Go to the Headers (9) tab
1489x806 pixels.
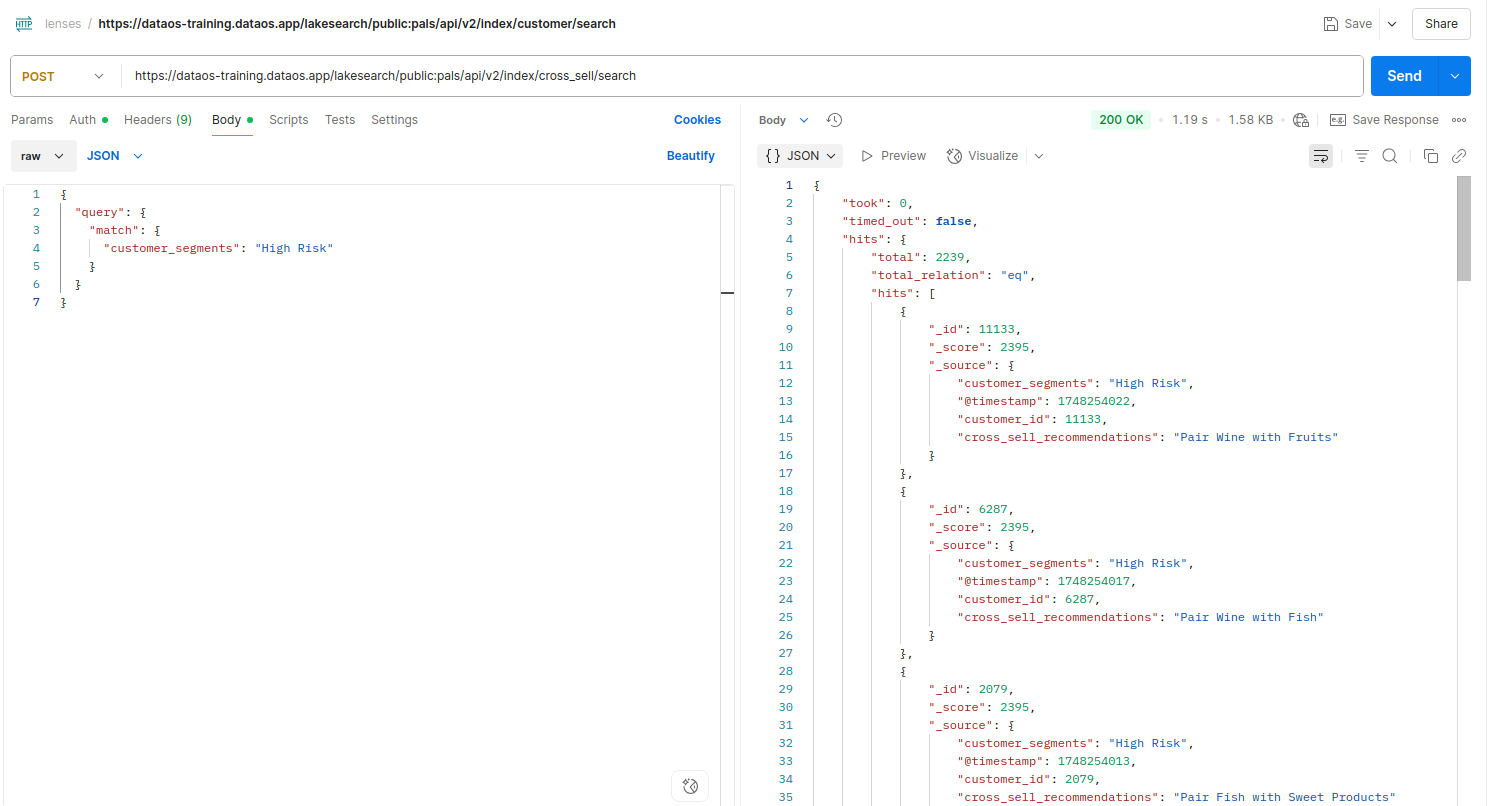click(x=158, y=120)
